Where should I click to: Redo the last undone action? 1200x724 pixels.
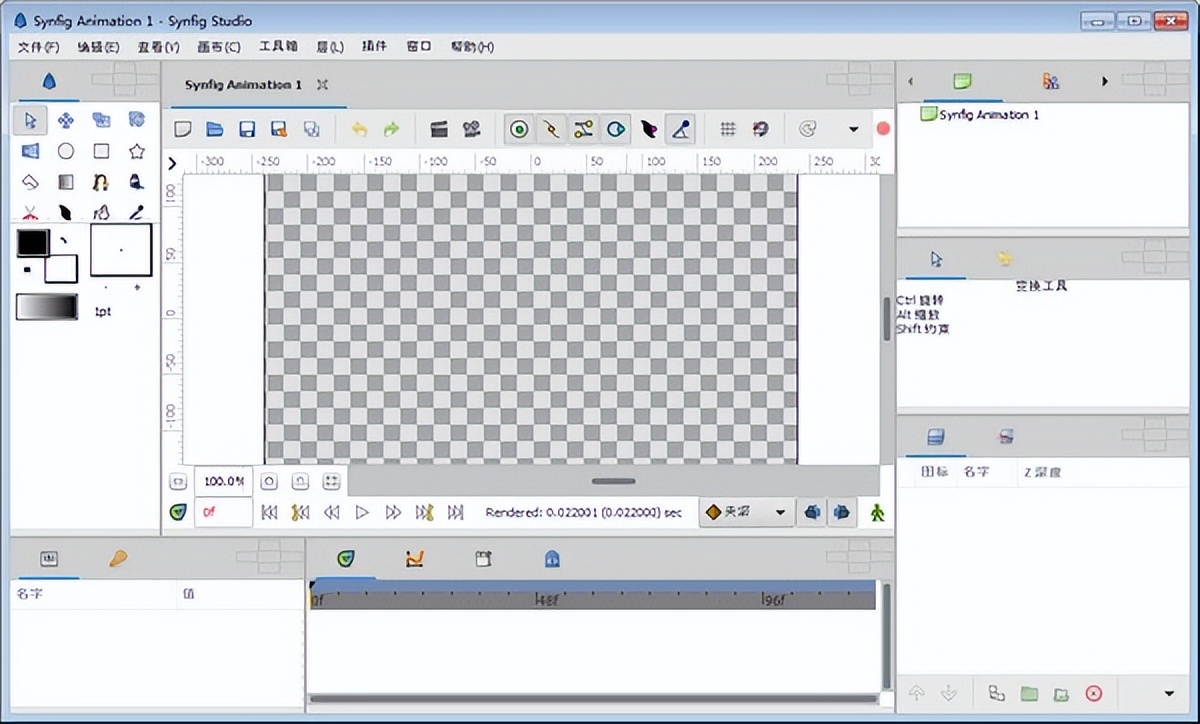click(x=391, y=129)
